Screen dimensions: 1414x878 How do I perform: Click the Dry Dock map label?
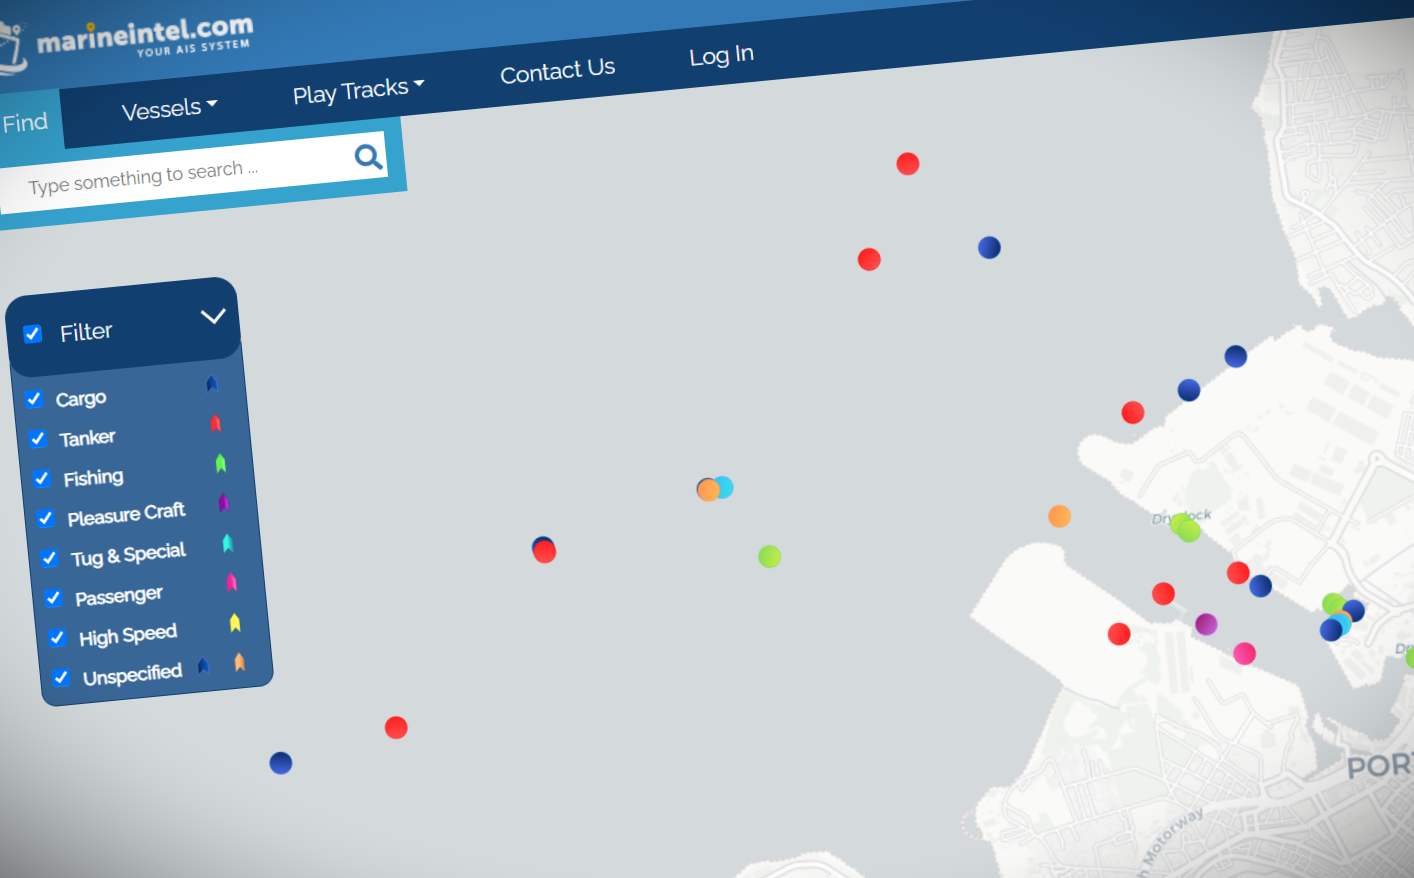point(1181,517)
